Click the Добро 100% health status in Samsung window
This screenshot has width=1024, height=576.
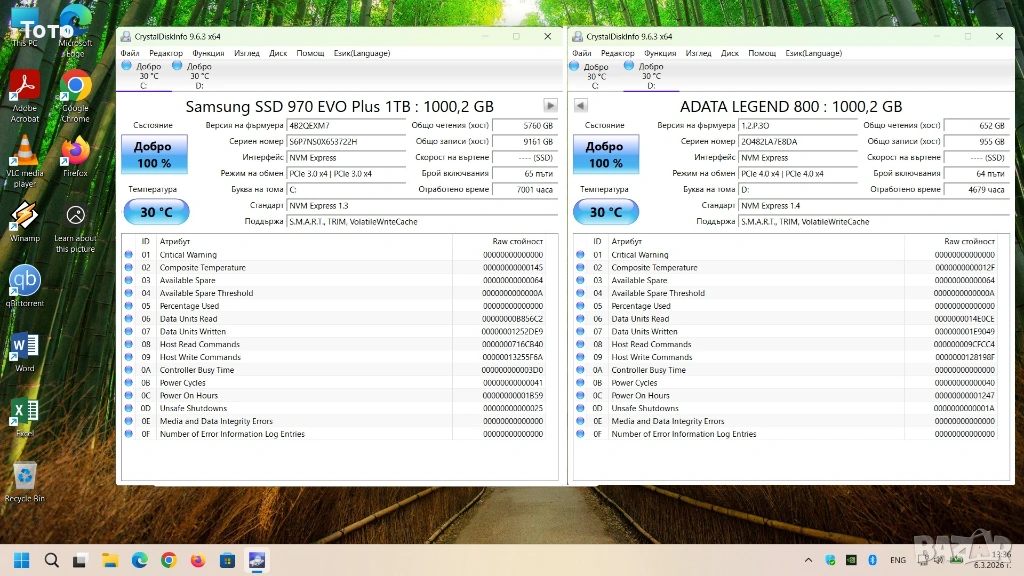click(153, 155)
